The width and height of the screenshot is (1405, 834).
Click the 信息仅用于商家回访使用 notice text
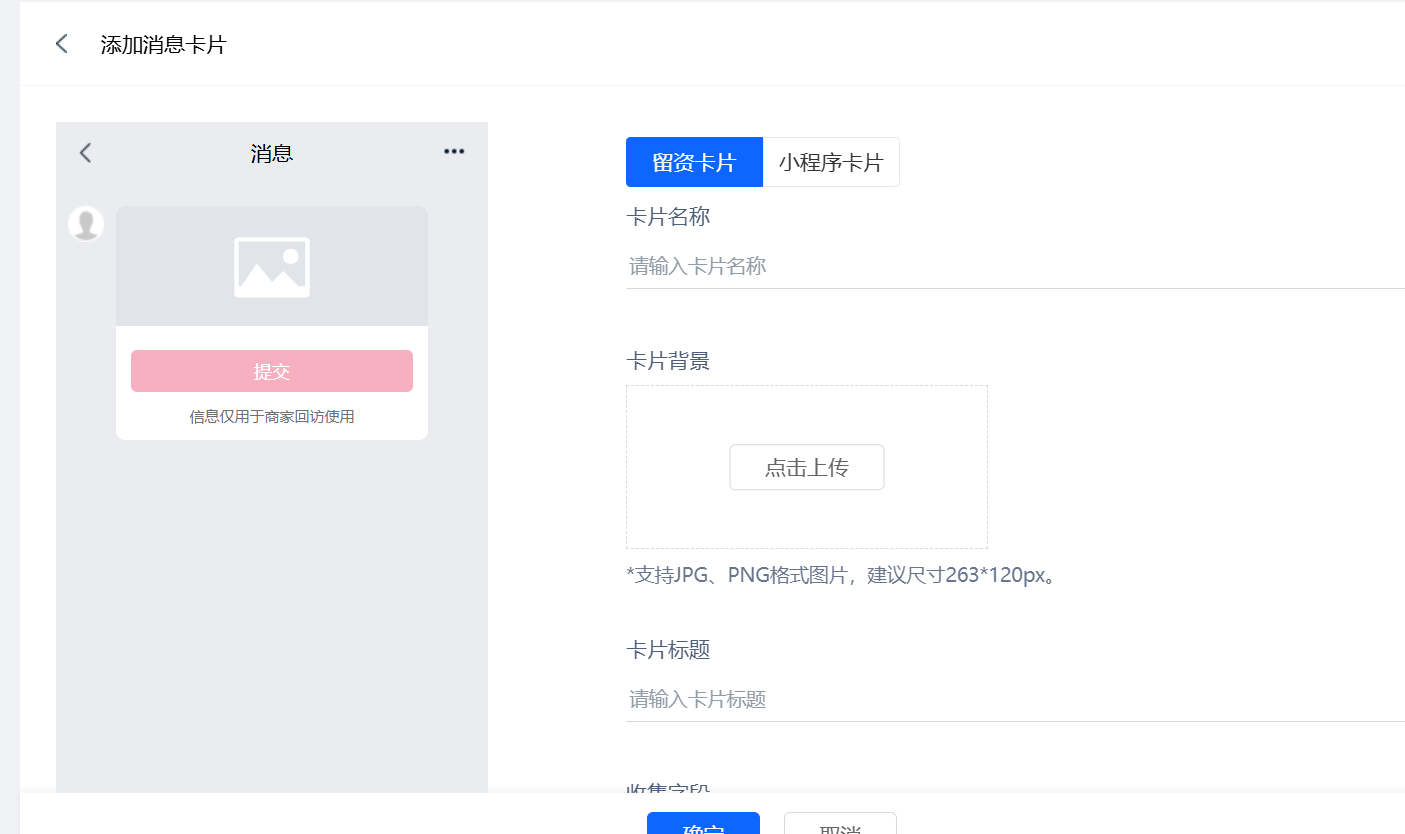[x=271, y=417]
